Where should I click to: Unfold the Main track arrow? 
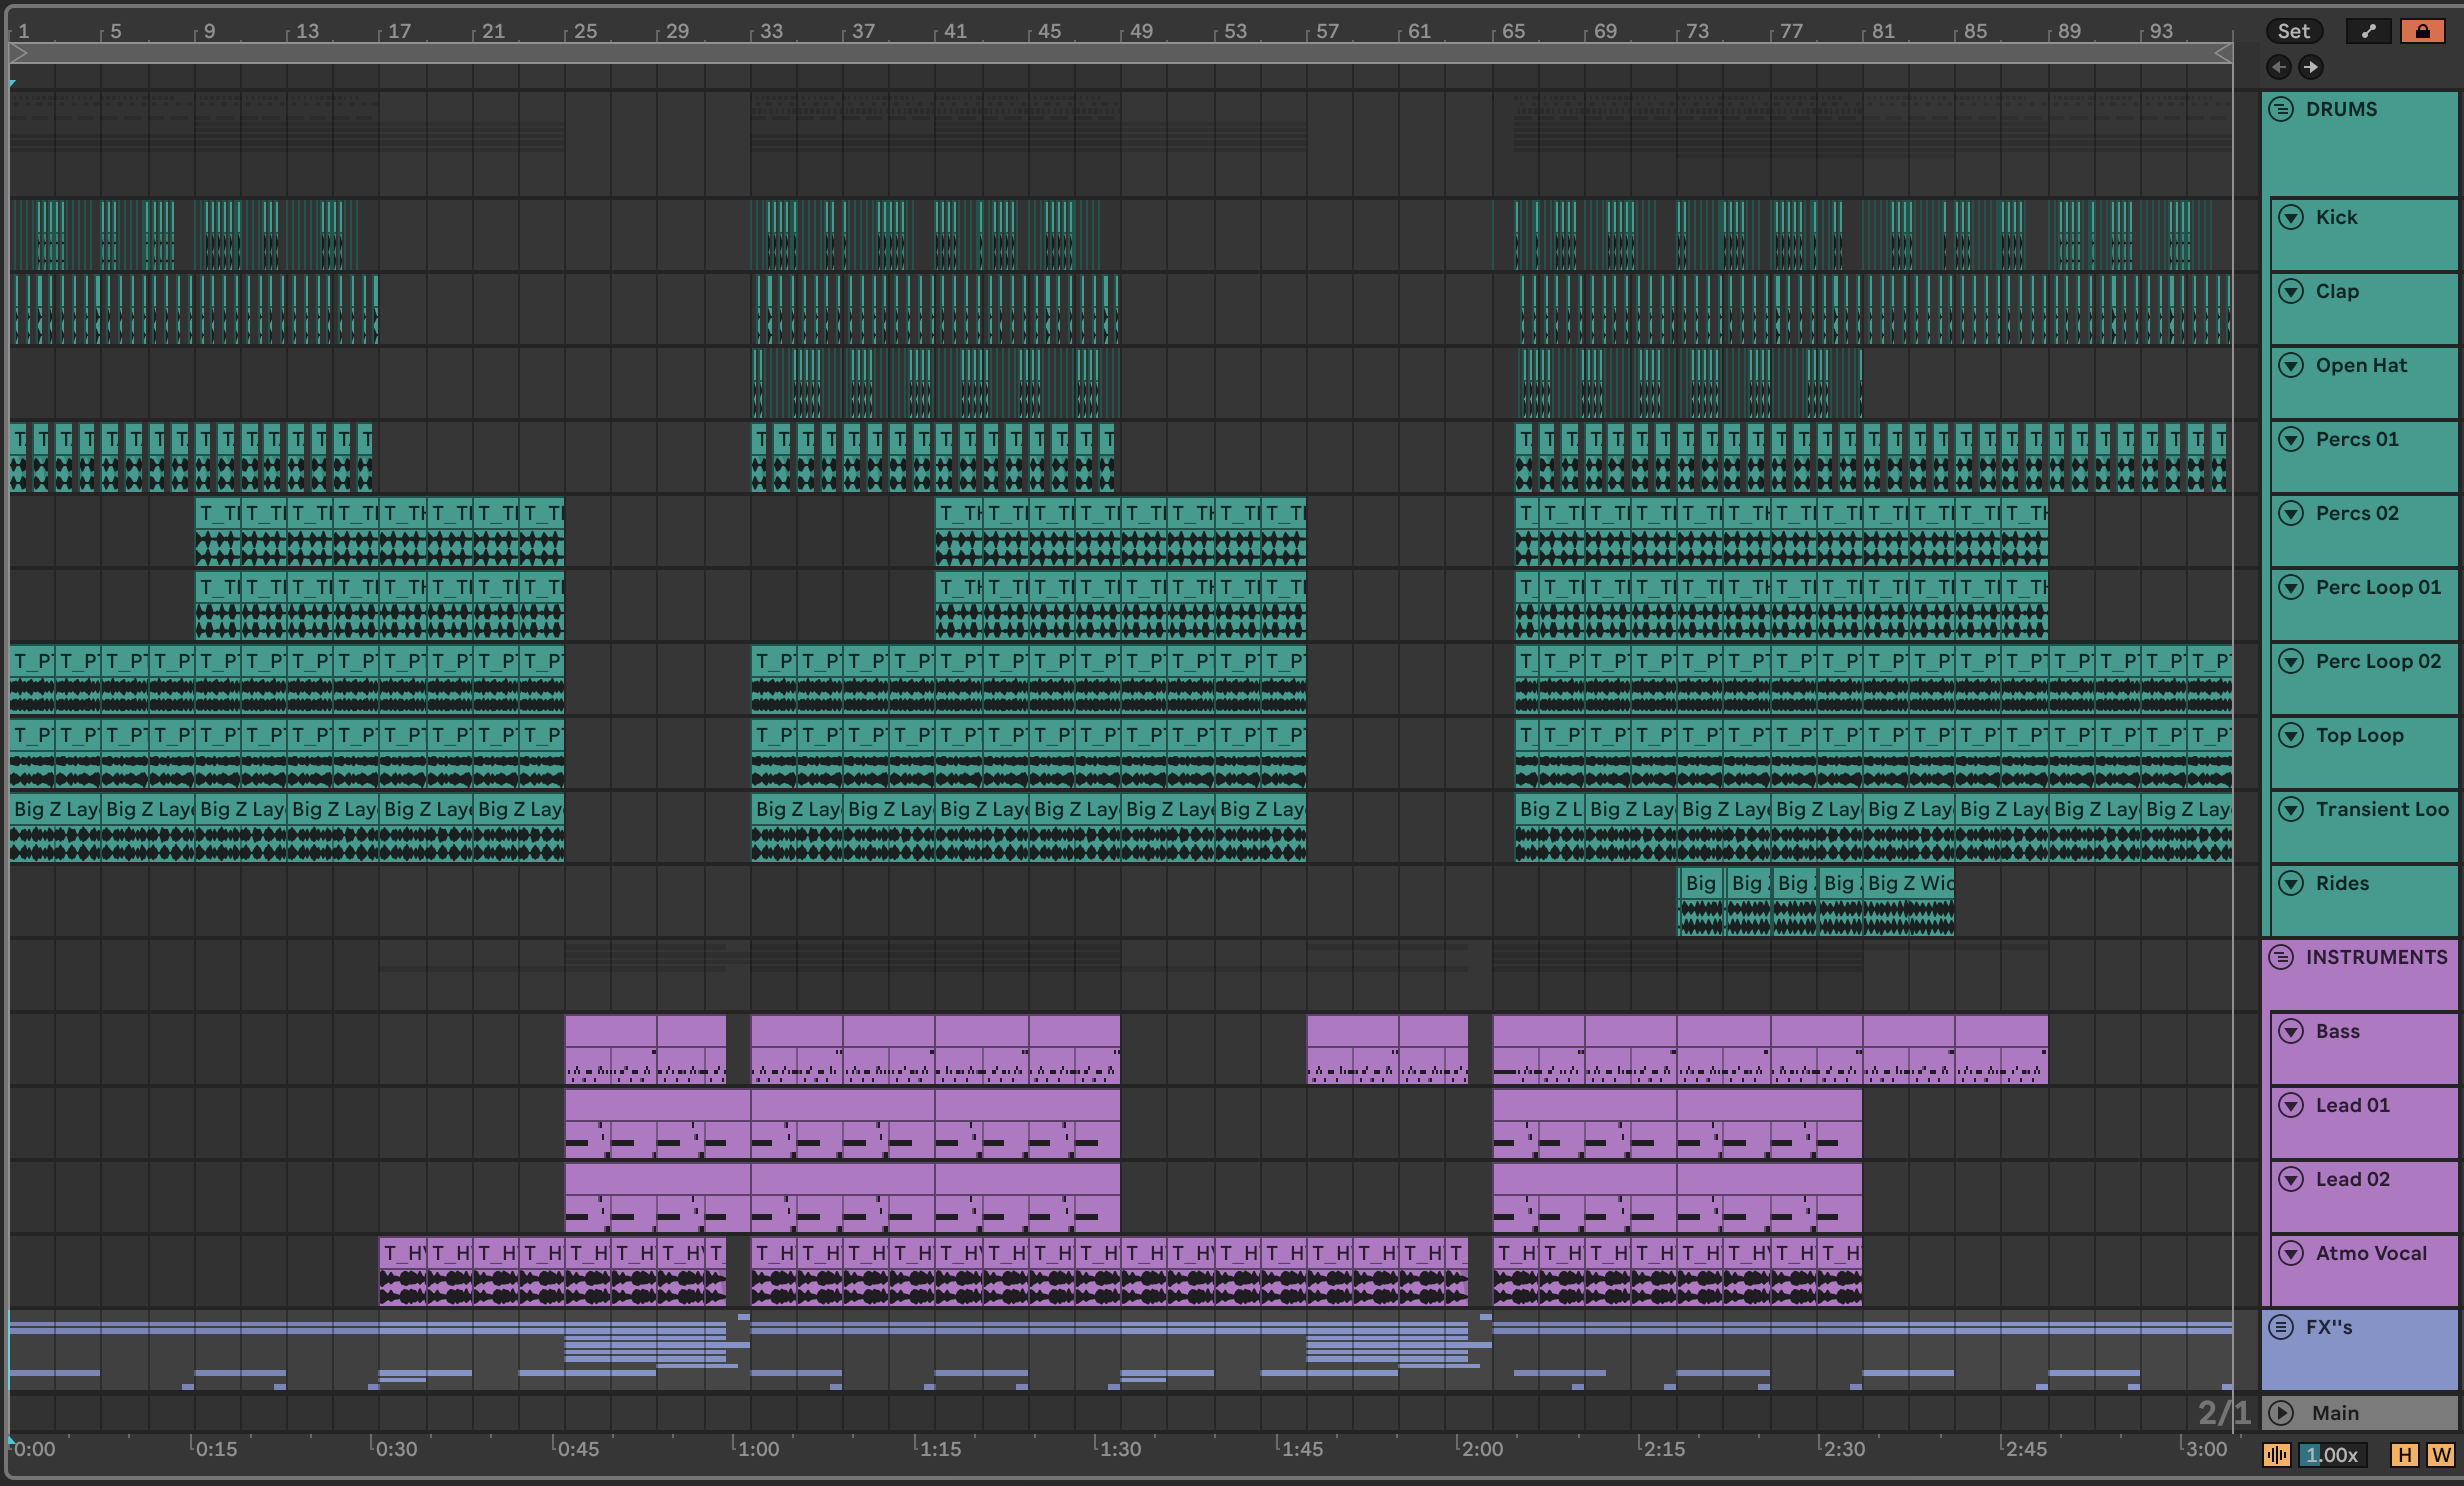[2281, 1413]
